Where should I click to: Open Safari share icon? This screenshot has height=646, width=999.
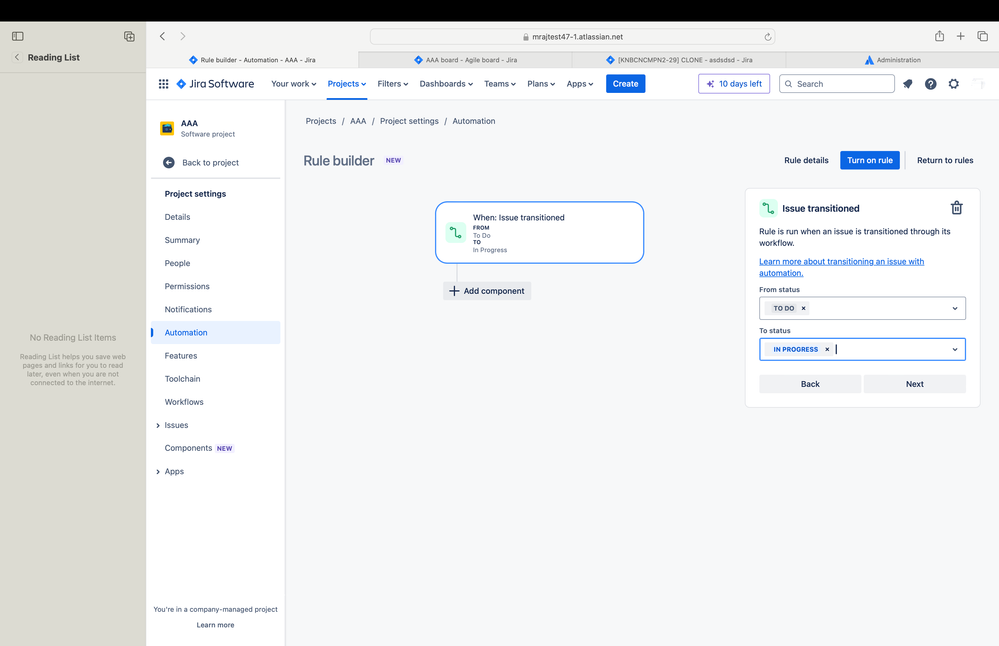coord(939,36)
